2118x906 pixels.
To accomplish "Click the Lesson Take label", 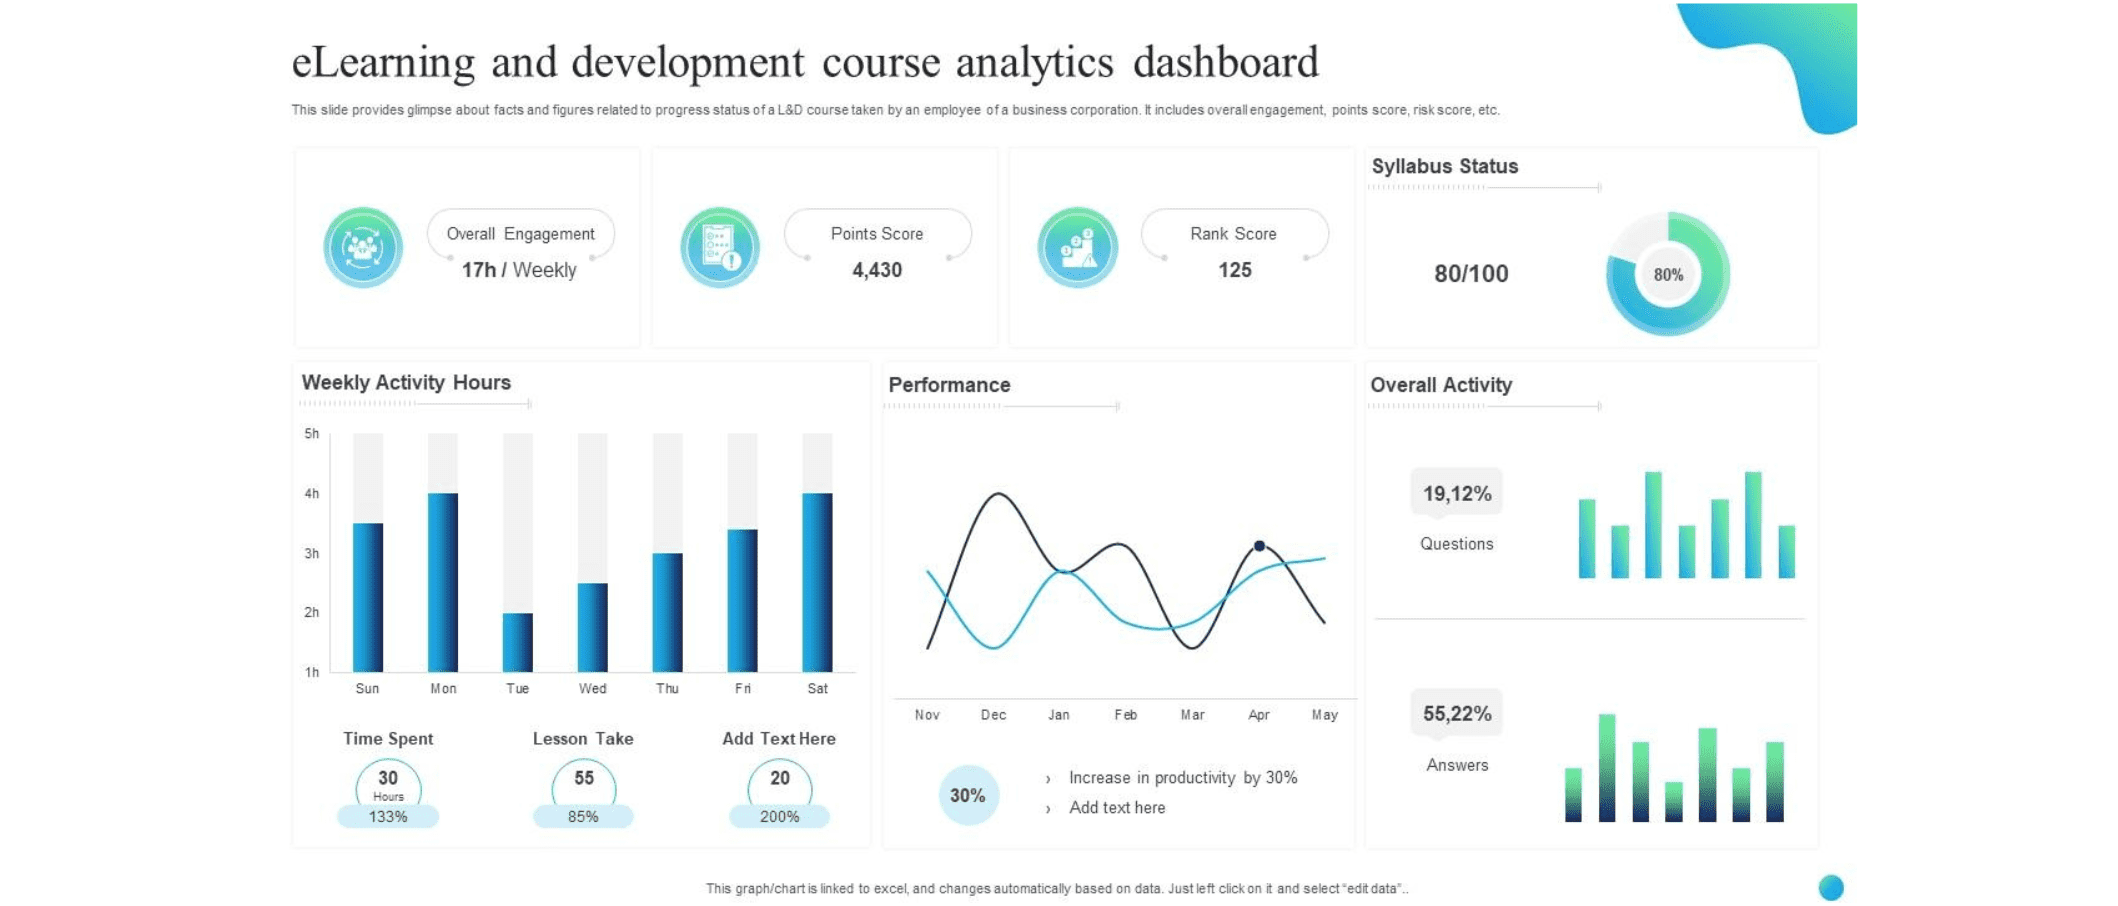I will [583, 739].
